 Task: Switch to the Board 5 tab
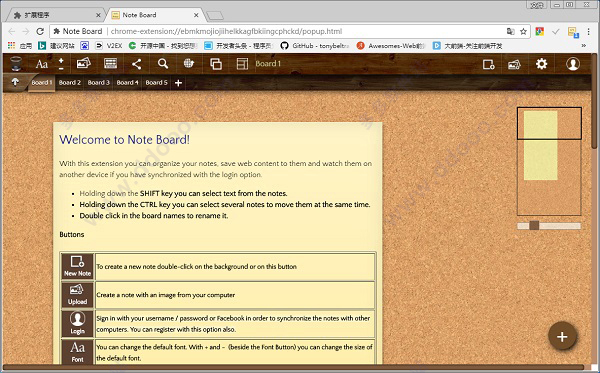[156, 83]
